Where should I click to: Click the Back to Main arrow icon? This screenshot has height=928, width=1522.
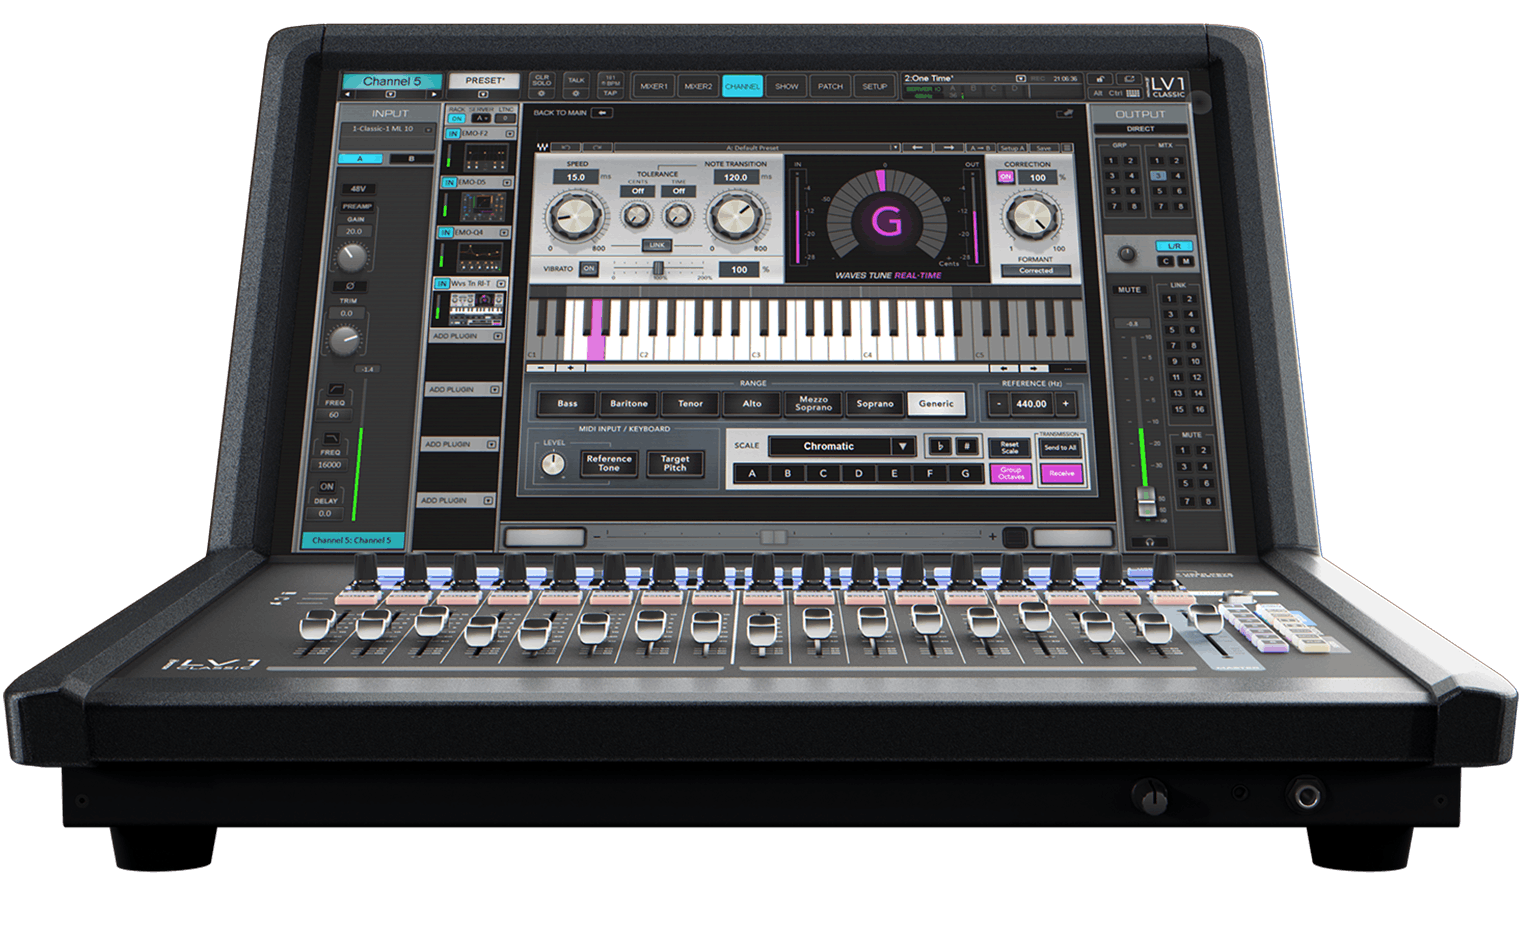[602, 113]
